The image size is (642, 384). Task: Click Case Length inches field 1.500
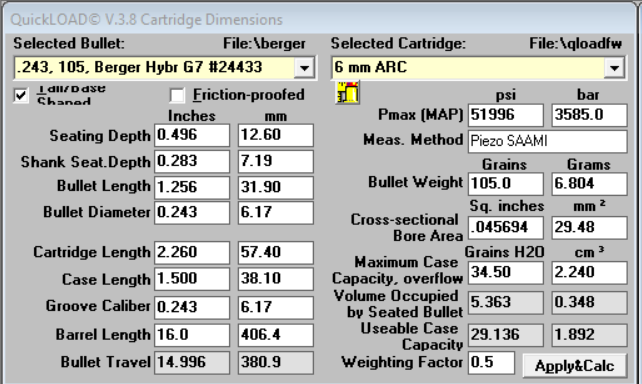click(192, 279)
